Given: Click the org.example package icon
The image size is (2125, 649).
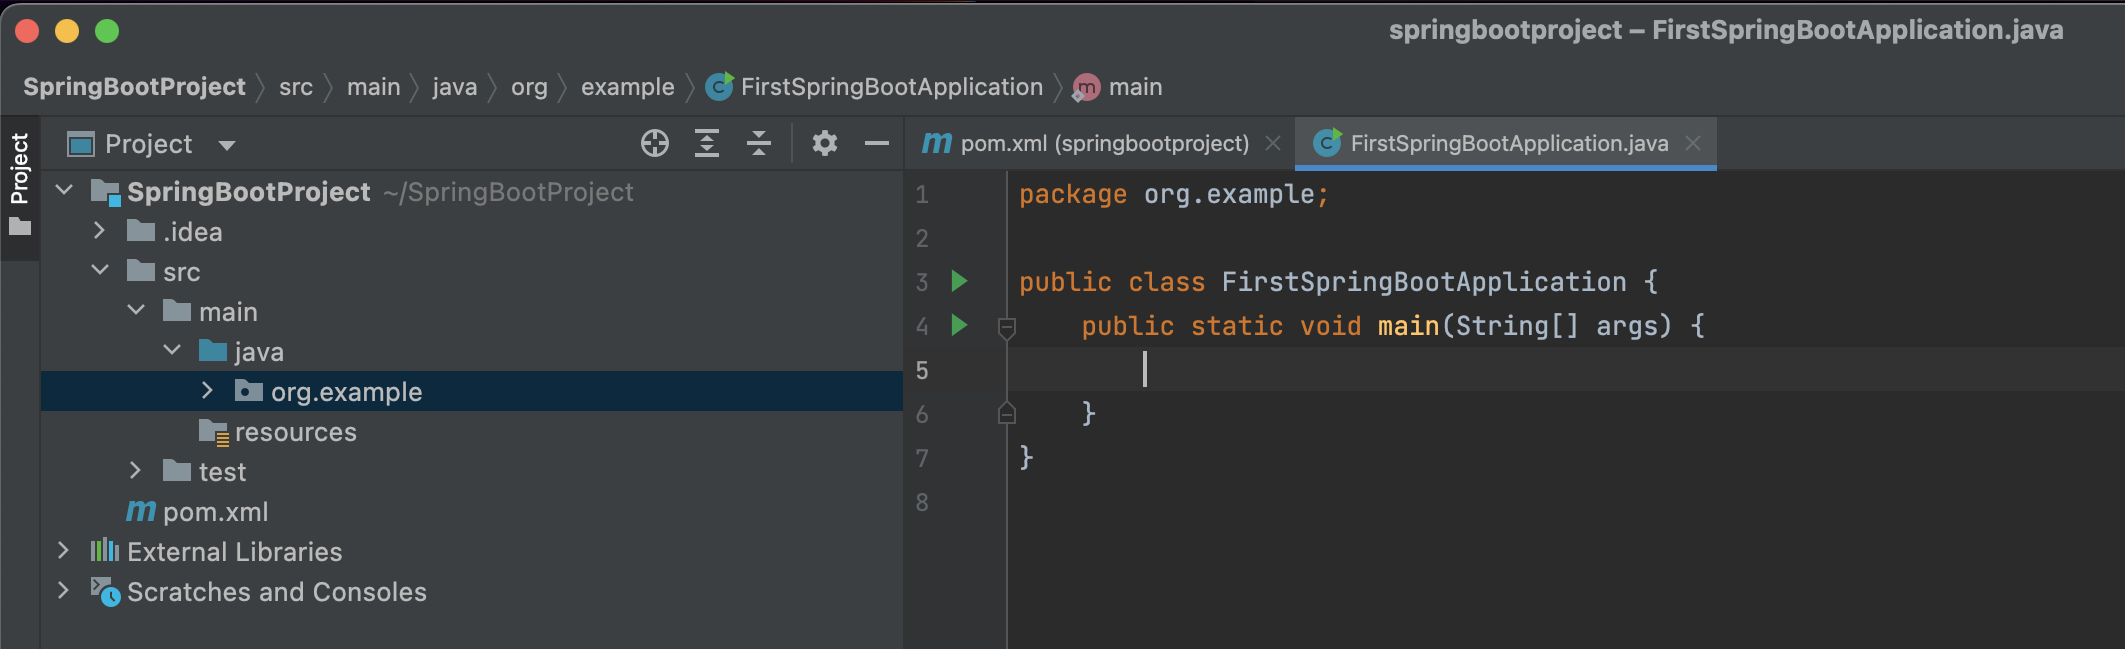Looking at the screenshot, I should [249, 391].
